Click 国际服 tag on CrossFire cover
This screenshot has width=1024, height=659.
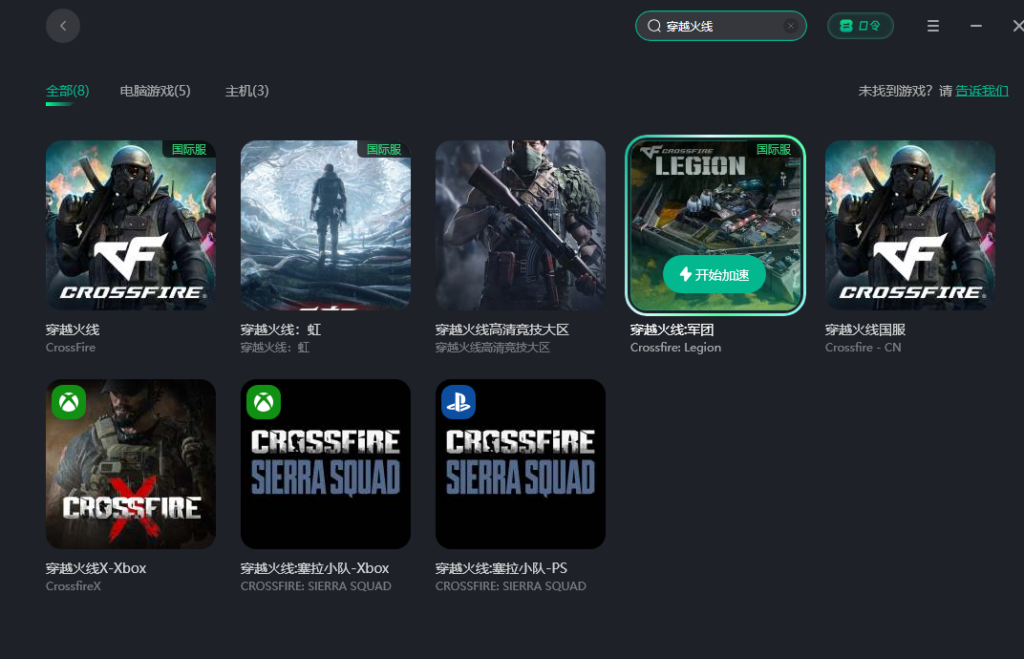tap(189, 149)
